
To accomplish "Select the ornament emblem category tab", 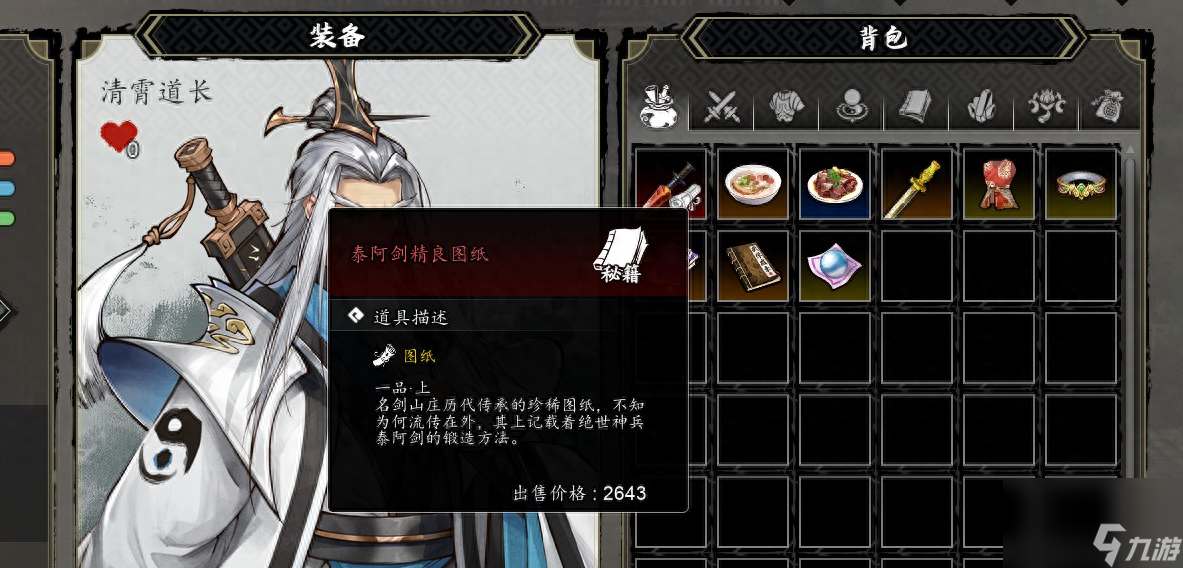I will [1045, 107].
